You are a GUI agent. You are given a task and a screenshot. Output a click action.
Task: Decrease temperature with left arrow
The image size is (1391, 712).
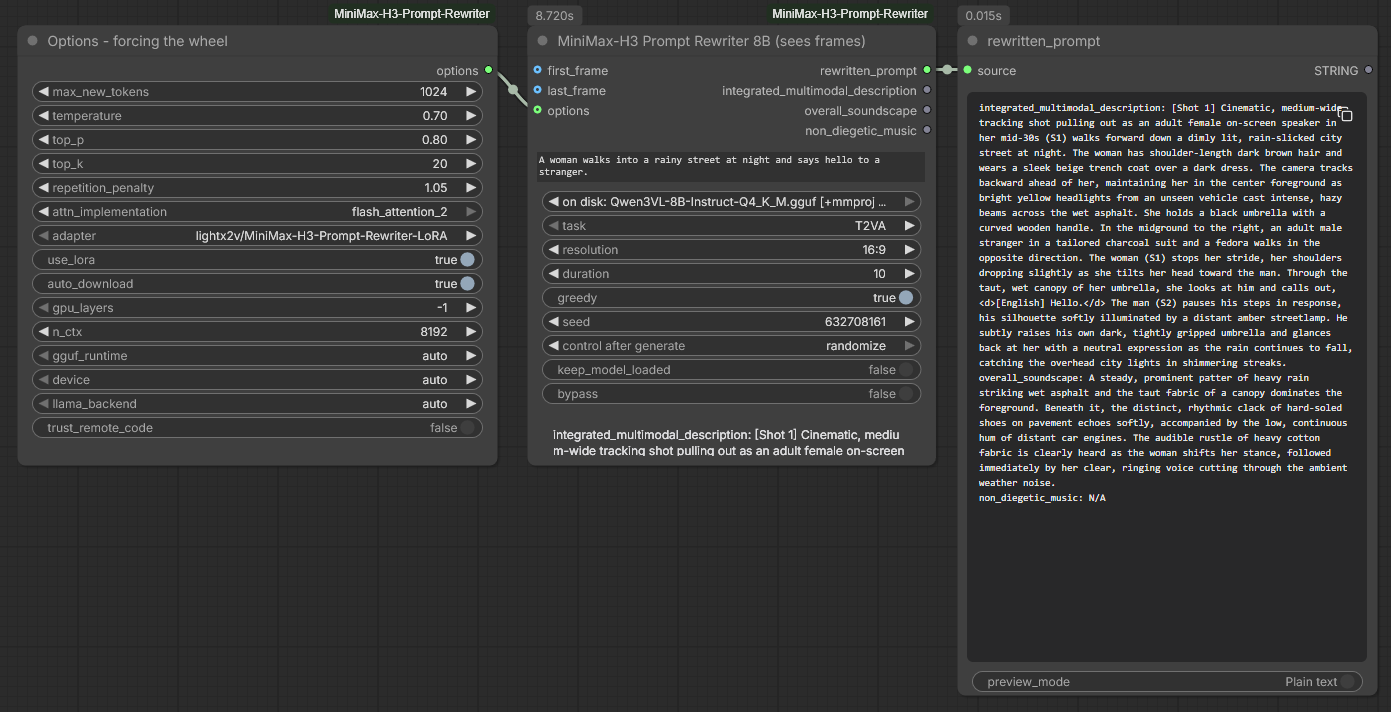pyautogui.click(x=44, y=116)
